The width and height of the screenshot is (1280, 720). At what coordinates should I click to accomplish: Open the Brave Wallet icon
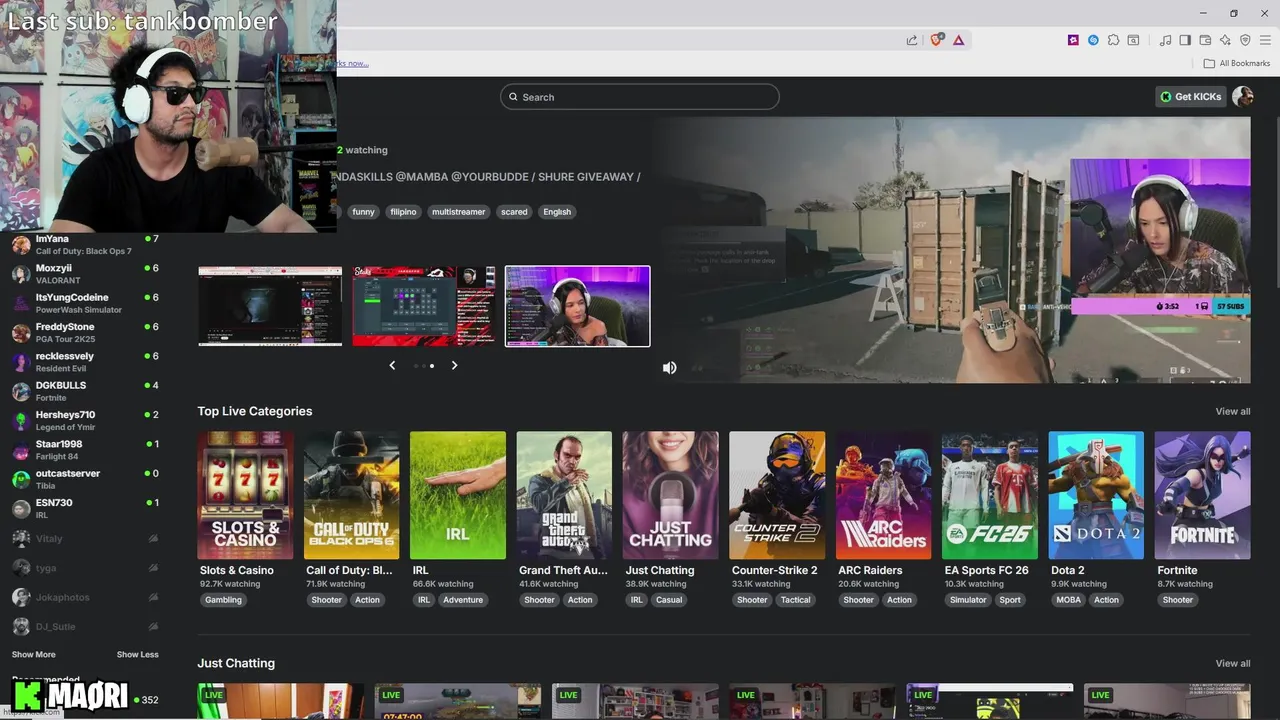[x=1205, y=40]
